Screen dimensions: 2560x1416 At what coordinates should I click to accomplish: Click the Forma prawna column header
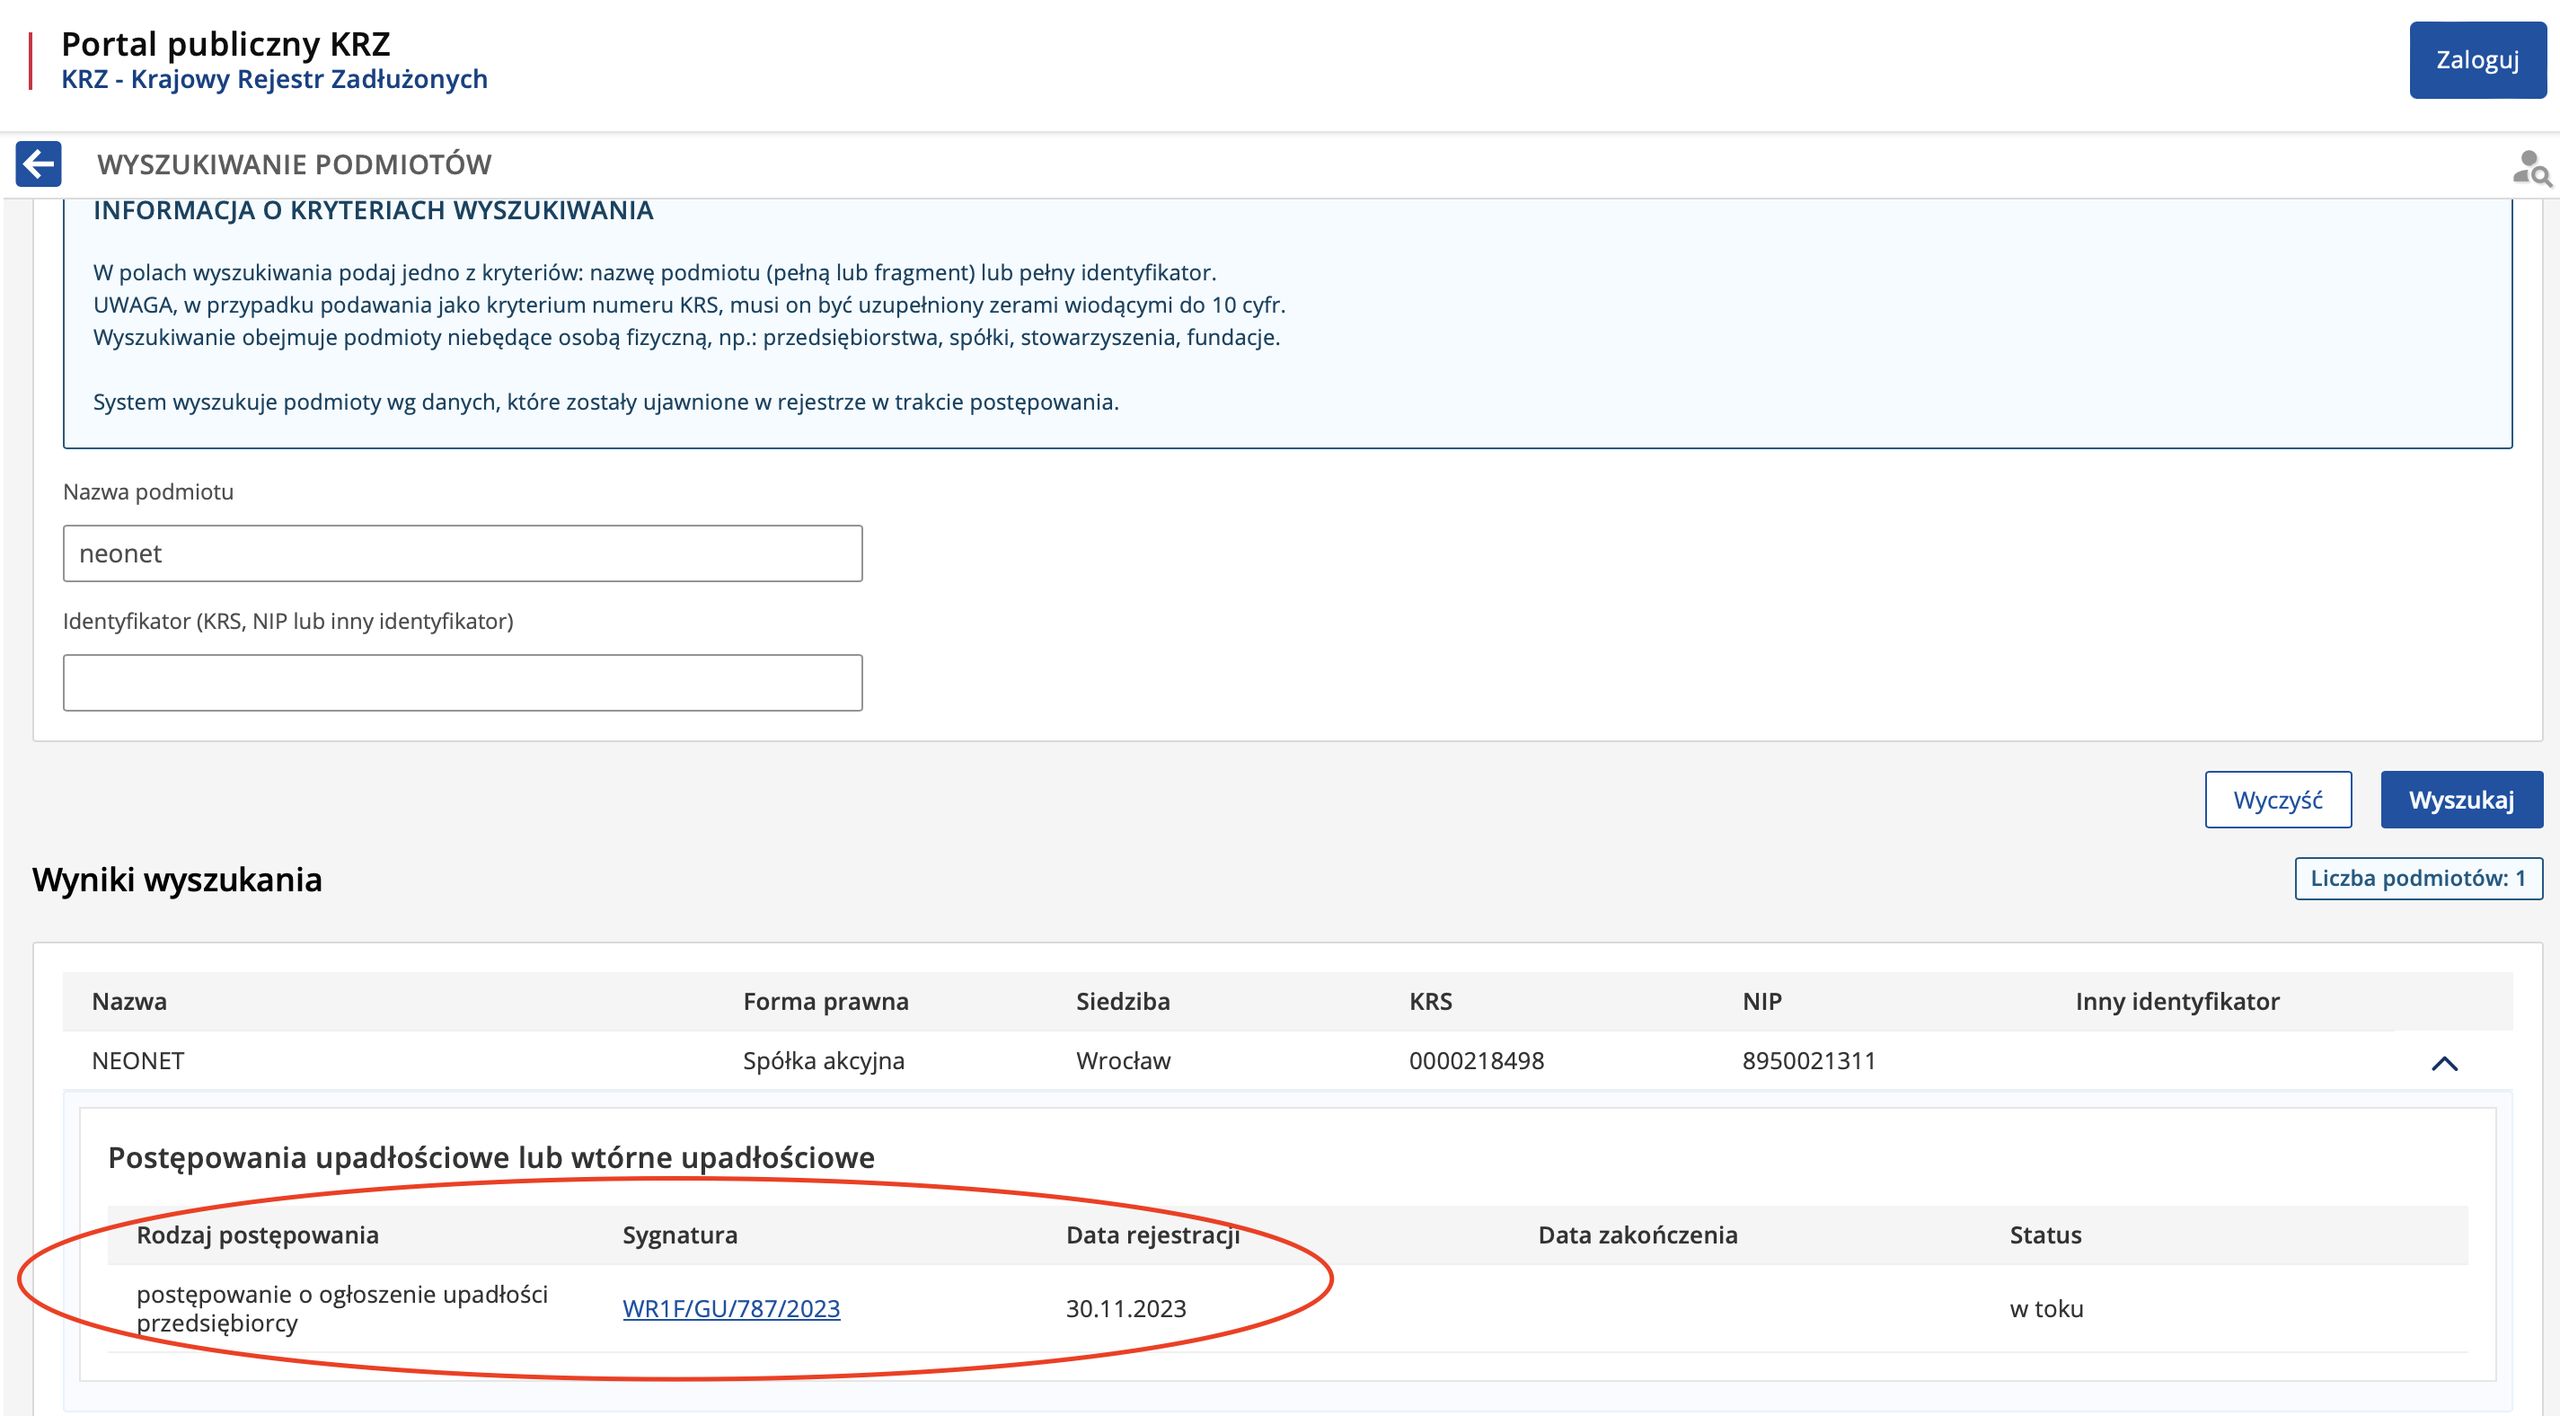pyautogui.click(x=825, y=1001)
